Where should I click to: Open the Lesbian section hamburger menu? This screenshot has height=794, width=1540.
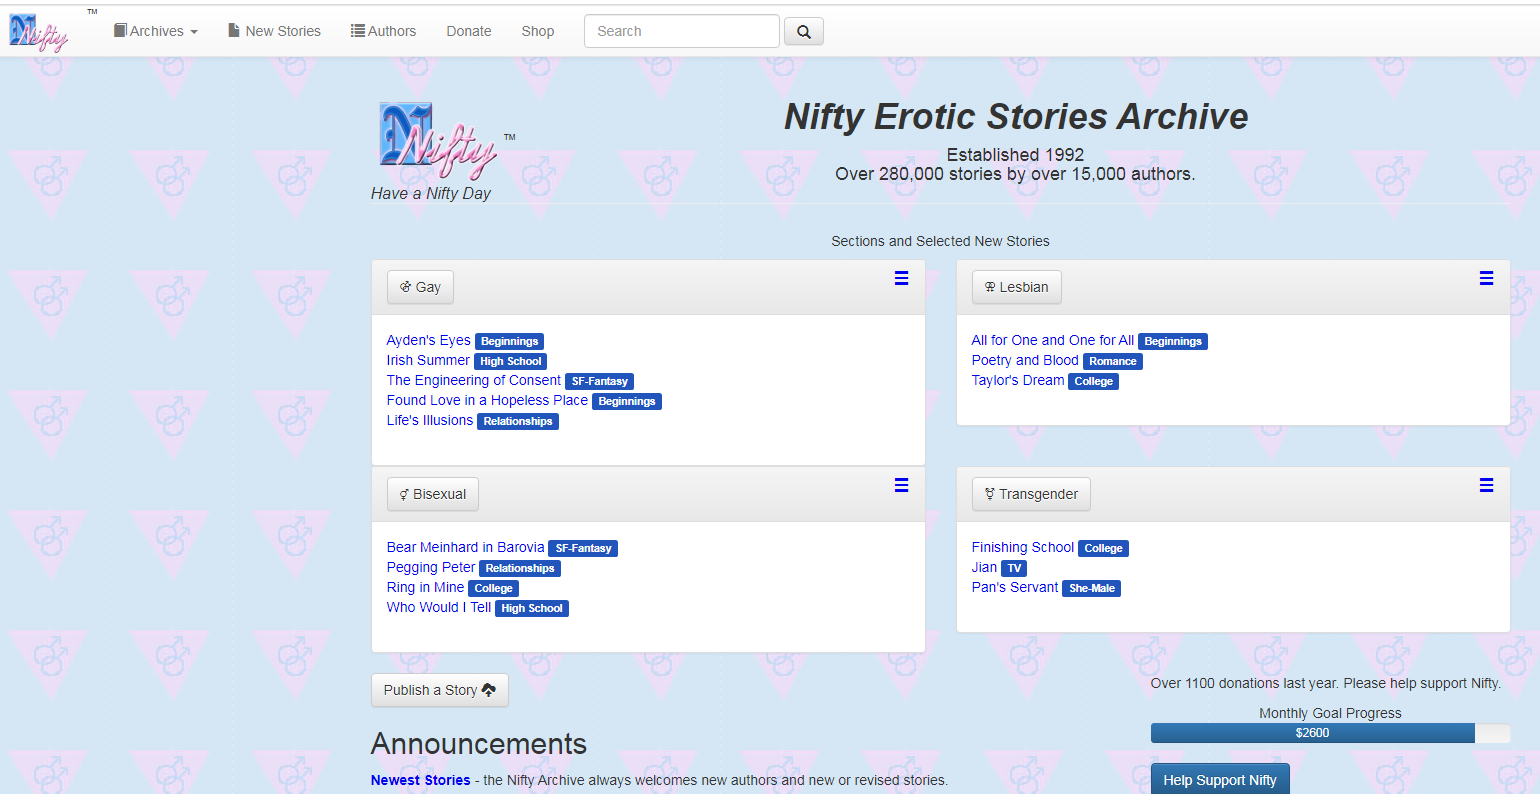point(1486,279)
